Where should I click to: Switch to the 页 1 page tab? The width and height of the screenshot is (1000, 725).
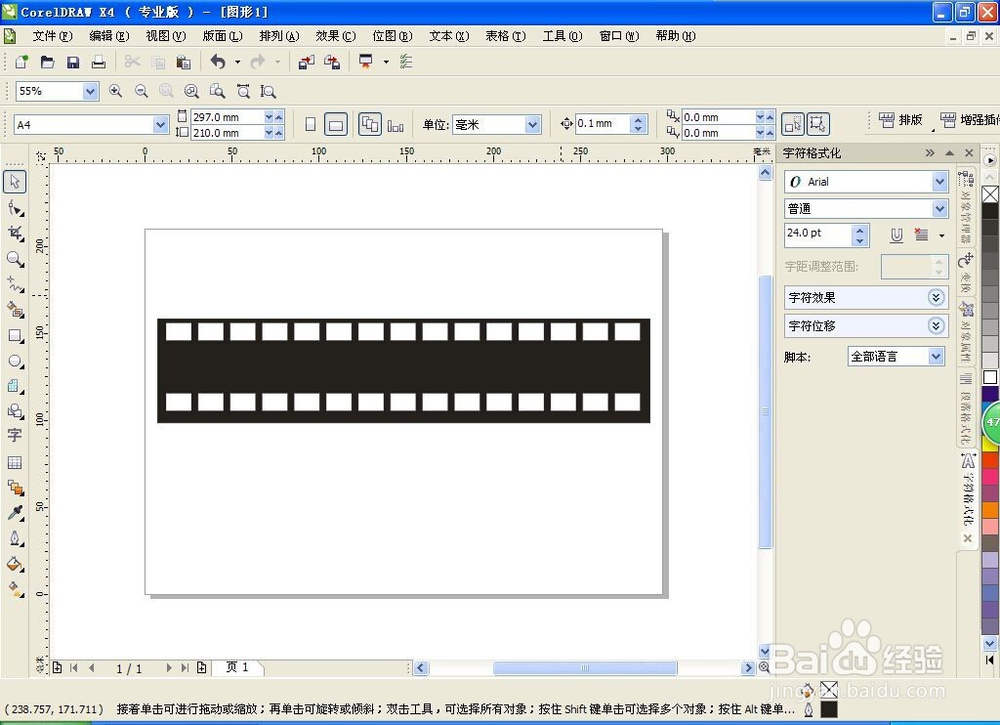click(237, 667)
